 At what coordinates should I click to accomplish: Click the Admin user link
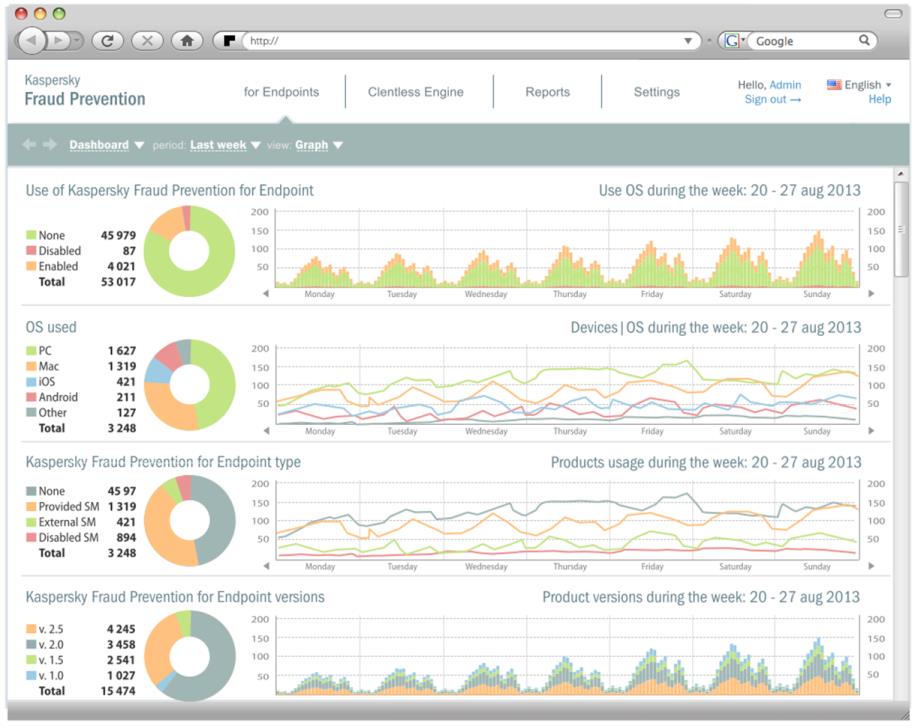pos(785,85)
